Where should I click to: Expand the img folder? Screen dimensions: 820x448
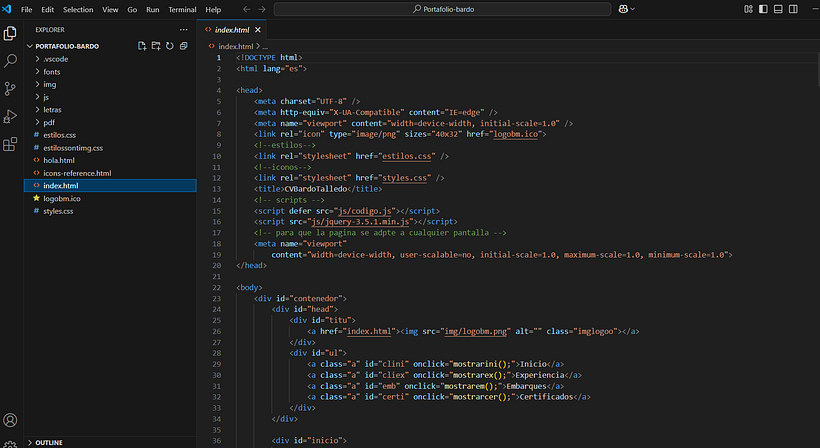pos(110,84)
